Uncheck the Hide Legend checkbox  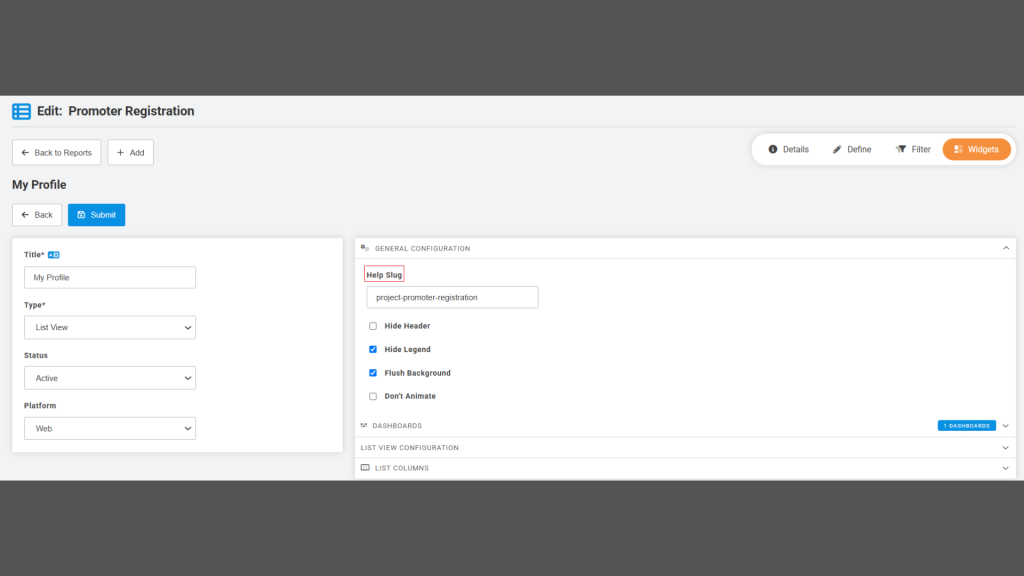373,349
